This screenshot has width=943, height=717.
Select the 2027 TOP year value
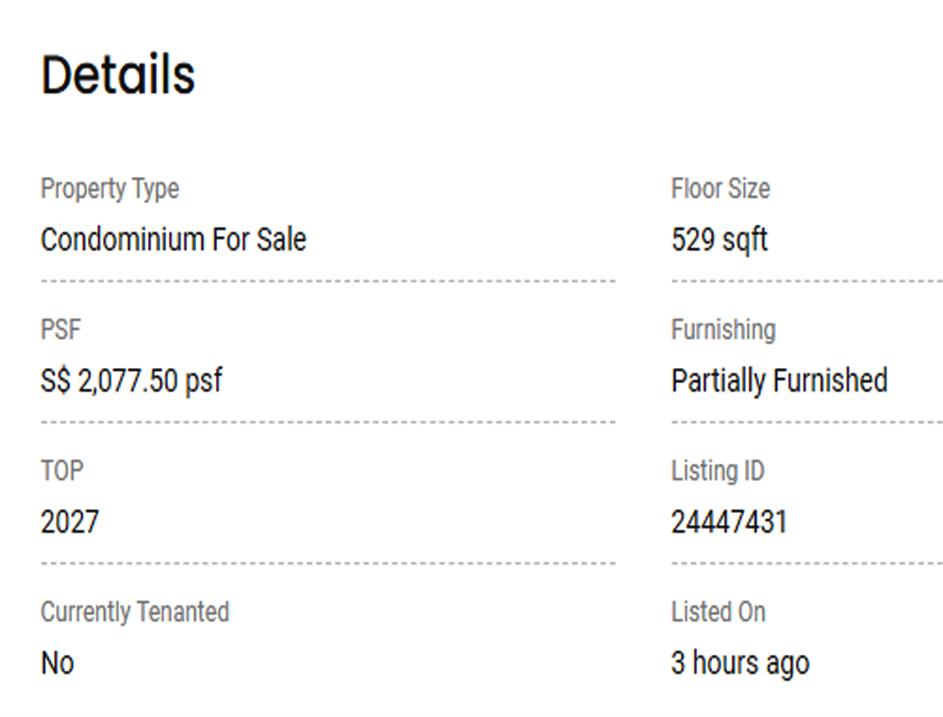tap(70, 522)
